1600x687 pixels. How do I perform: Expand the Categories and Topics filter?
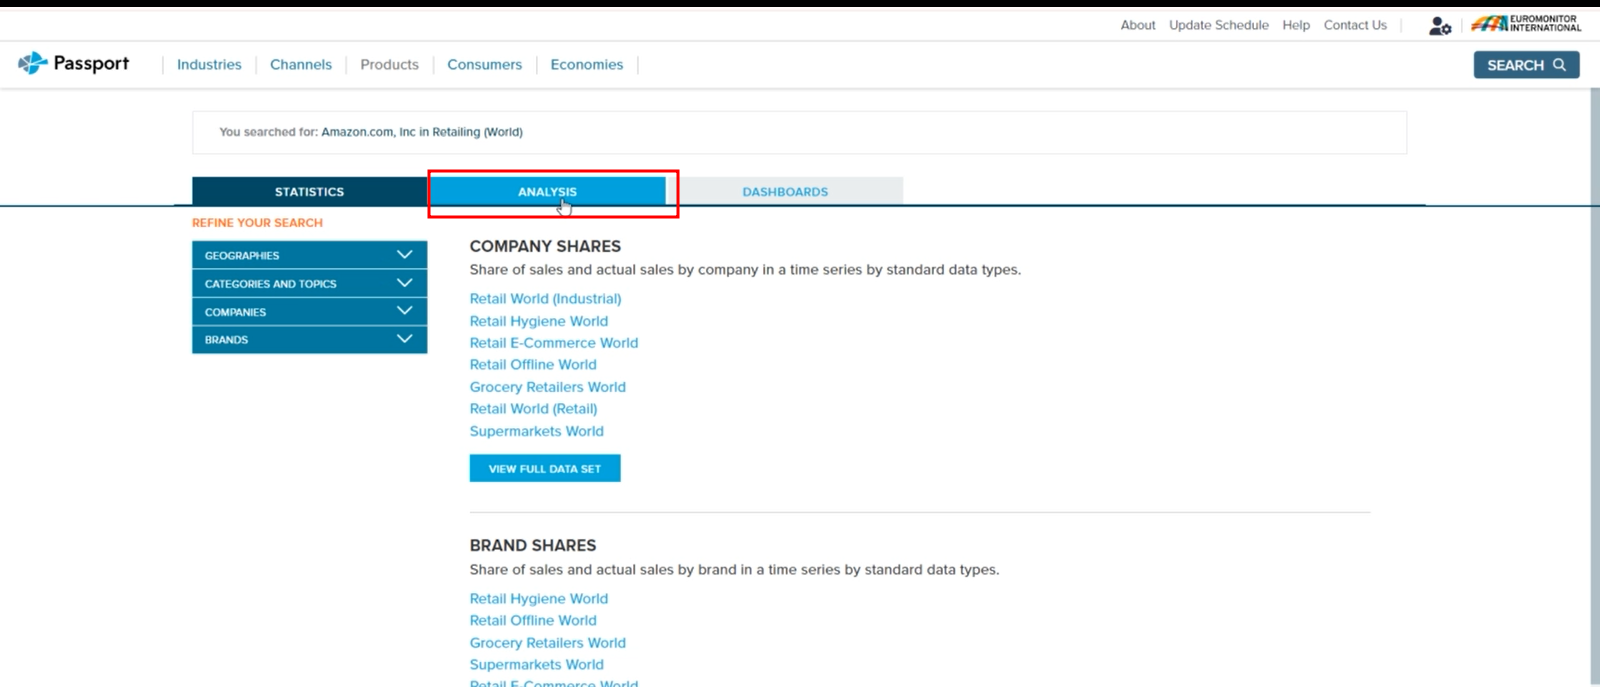[309, 284]
